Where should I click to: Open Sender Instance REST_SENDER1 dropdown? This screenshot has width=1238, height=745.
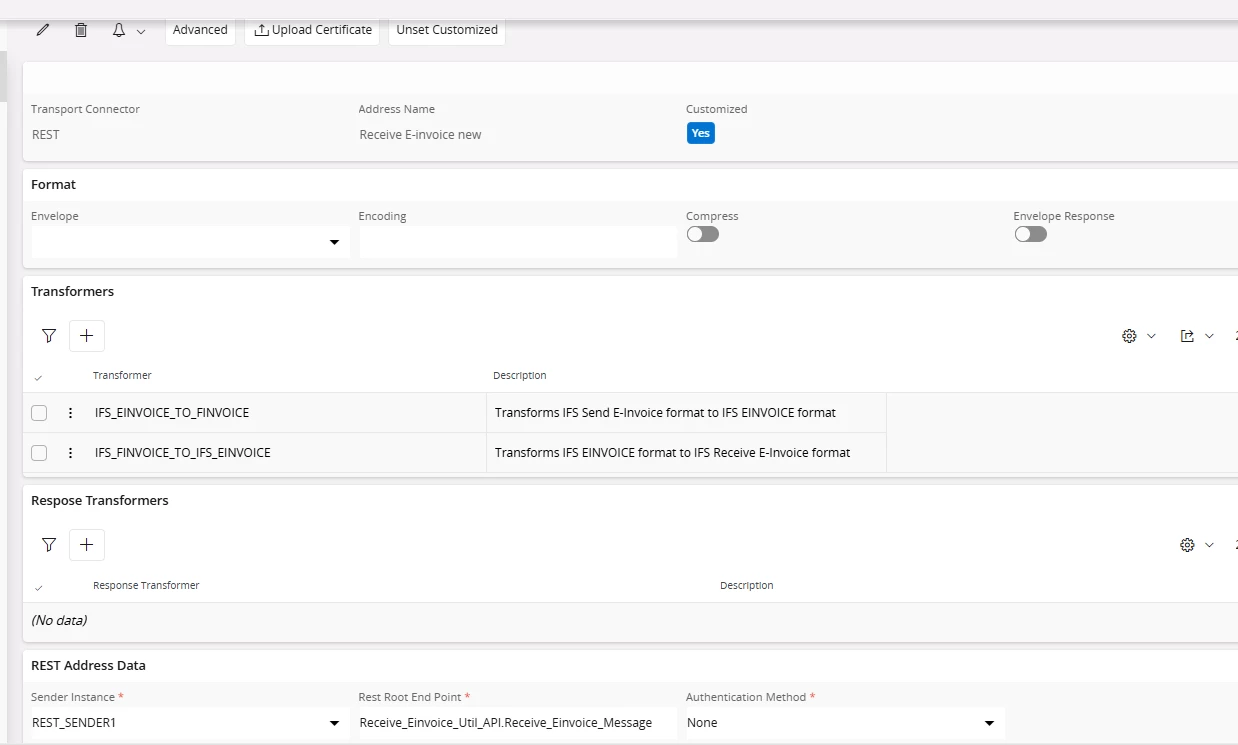tap(190, 723)
